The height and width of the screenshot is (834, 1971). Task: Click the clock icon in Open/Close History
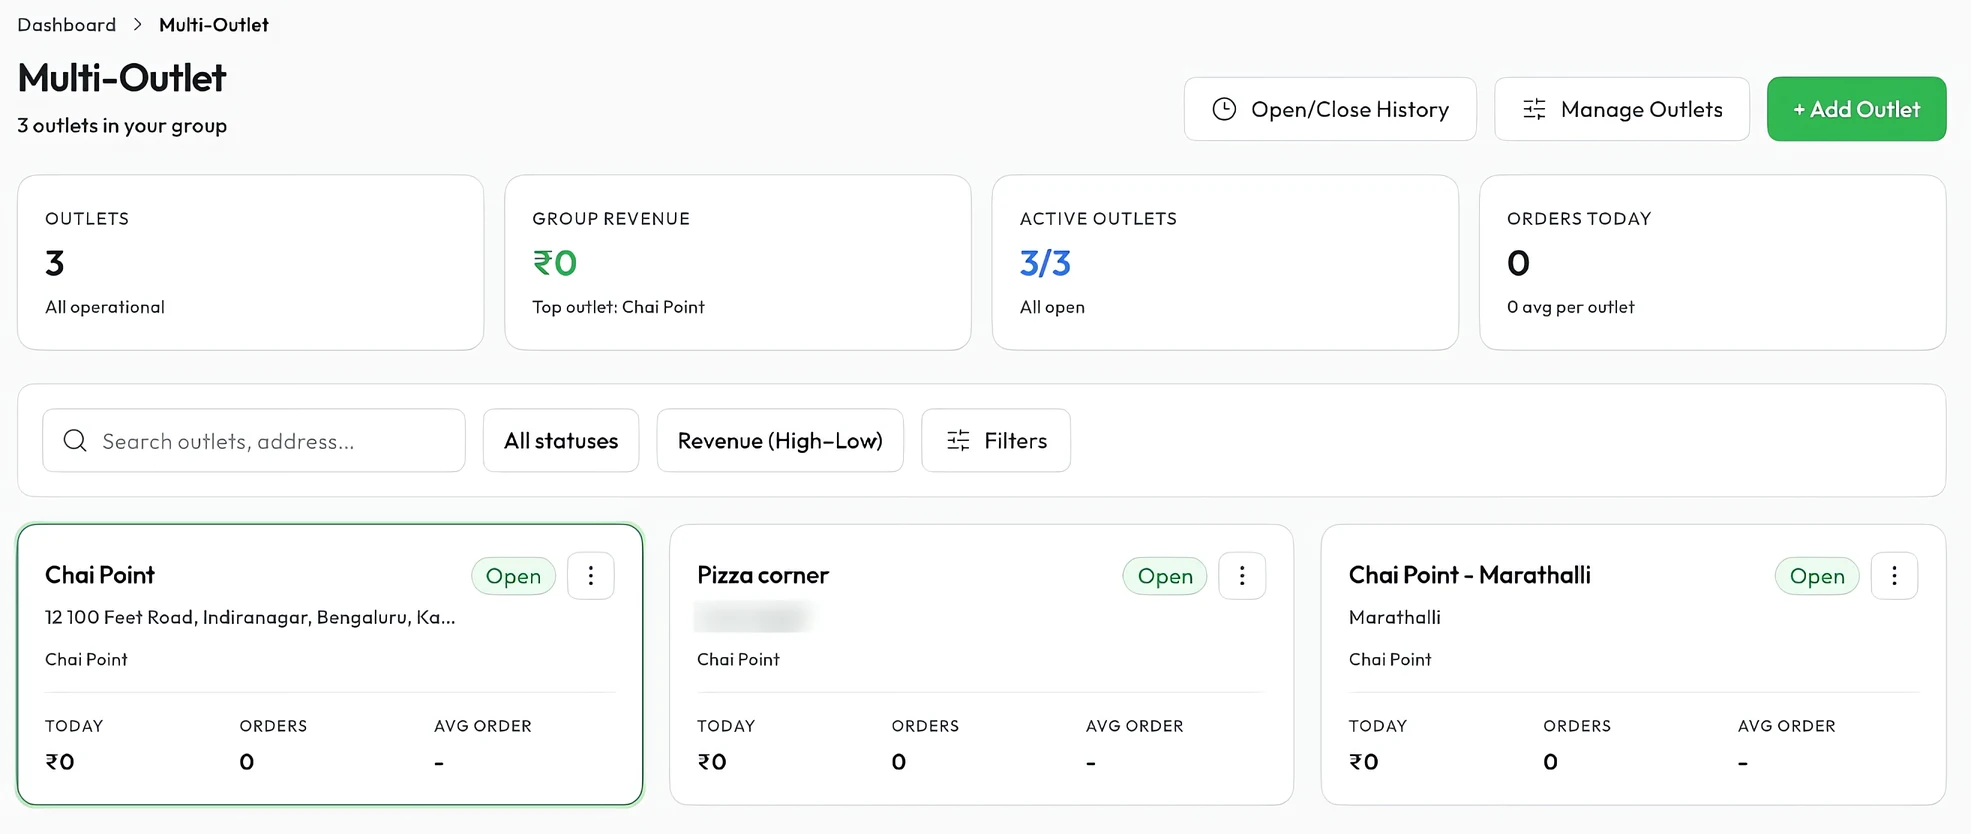coord(1224,109)
